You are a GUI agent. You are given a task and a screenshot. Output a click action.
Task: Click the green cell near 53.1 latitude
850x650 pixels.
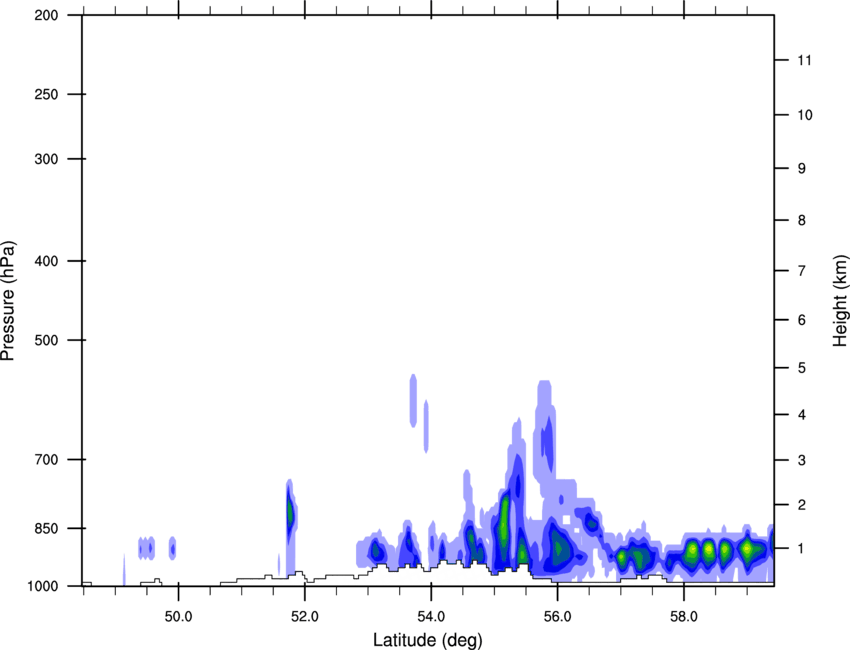click(375, 553)
